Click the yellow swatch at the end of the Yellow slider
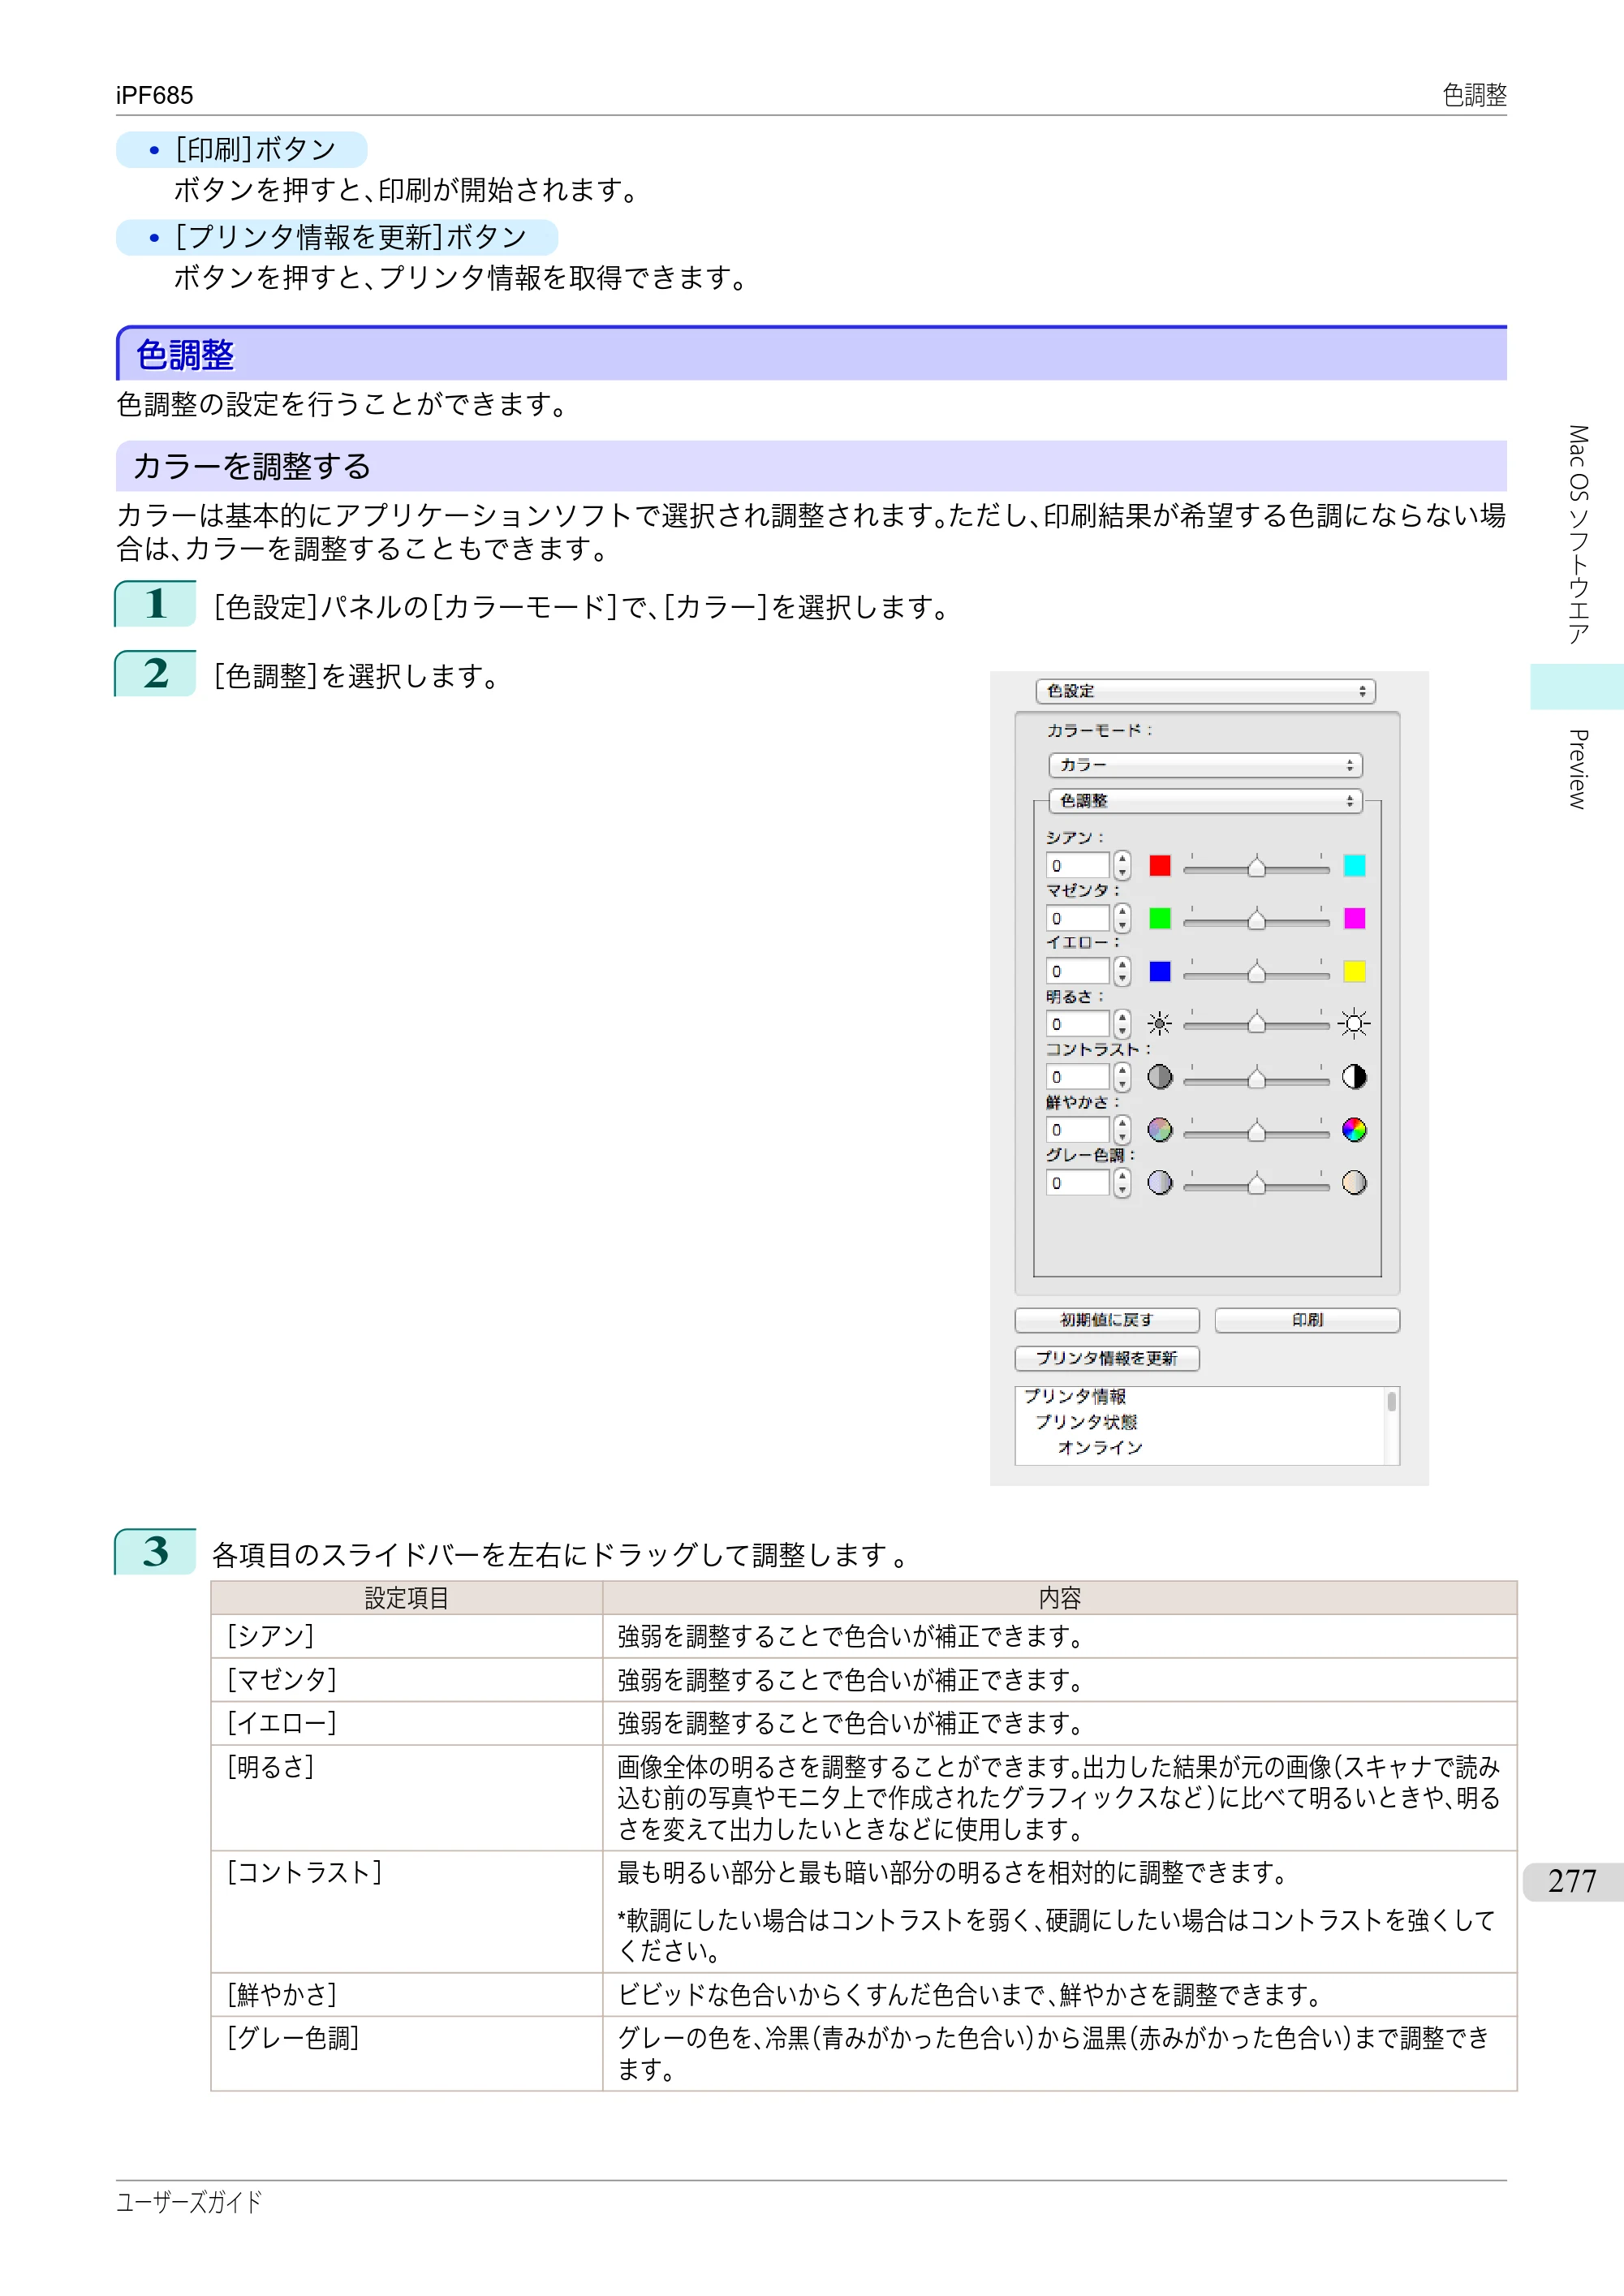Image resolution: width=1624 pixels, height=2296 pixels. coord(1354,972)
